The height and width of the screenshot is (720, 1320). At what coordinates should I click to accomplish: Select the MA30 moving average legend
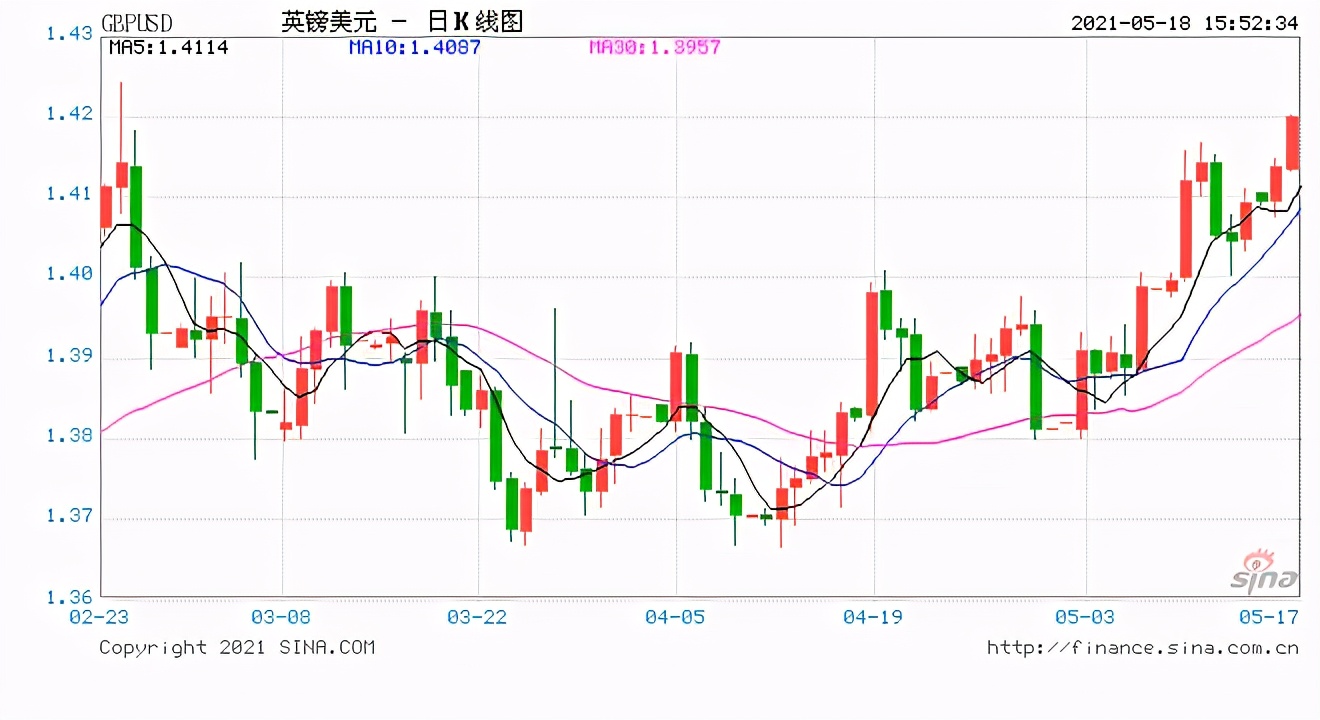click(654, 47)
